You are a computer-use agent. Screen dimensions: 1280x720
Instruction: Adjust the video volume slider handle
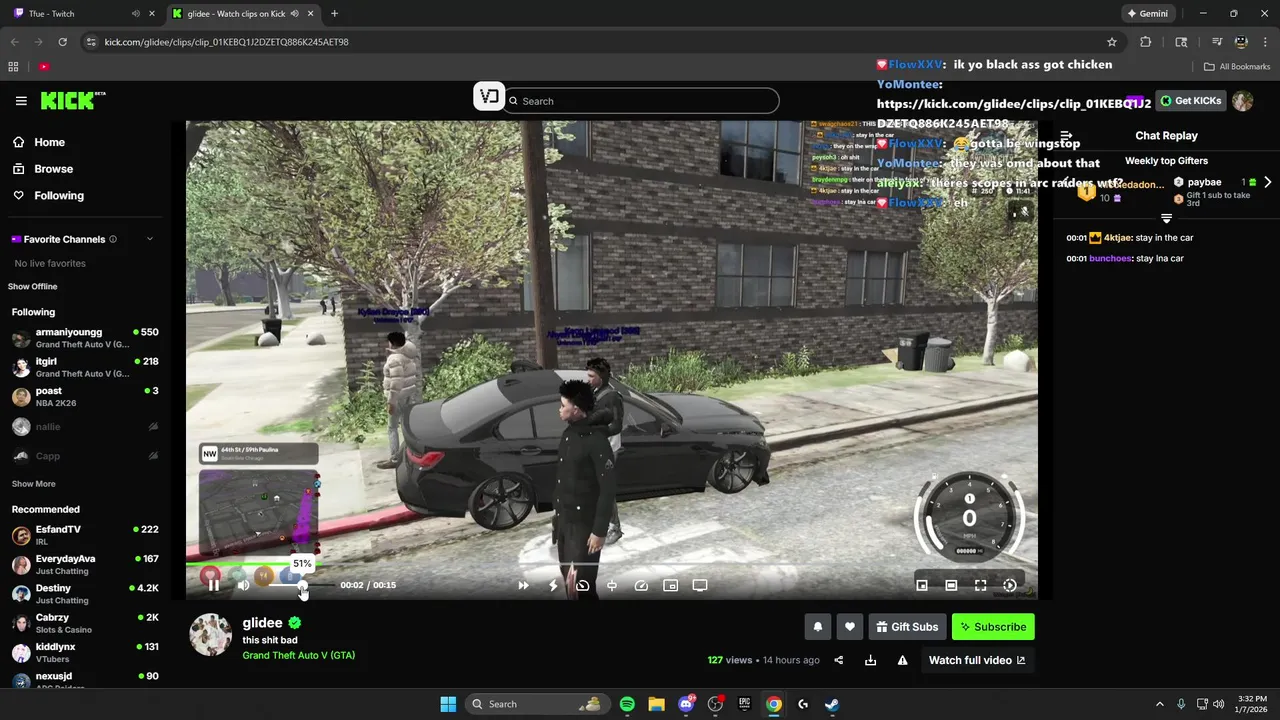point(303,586)
